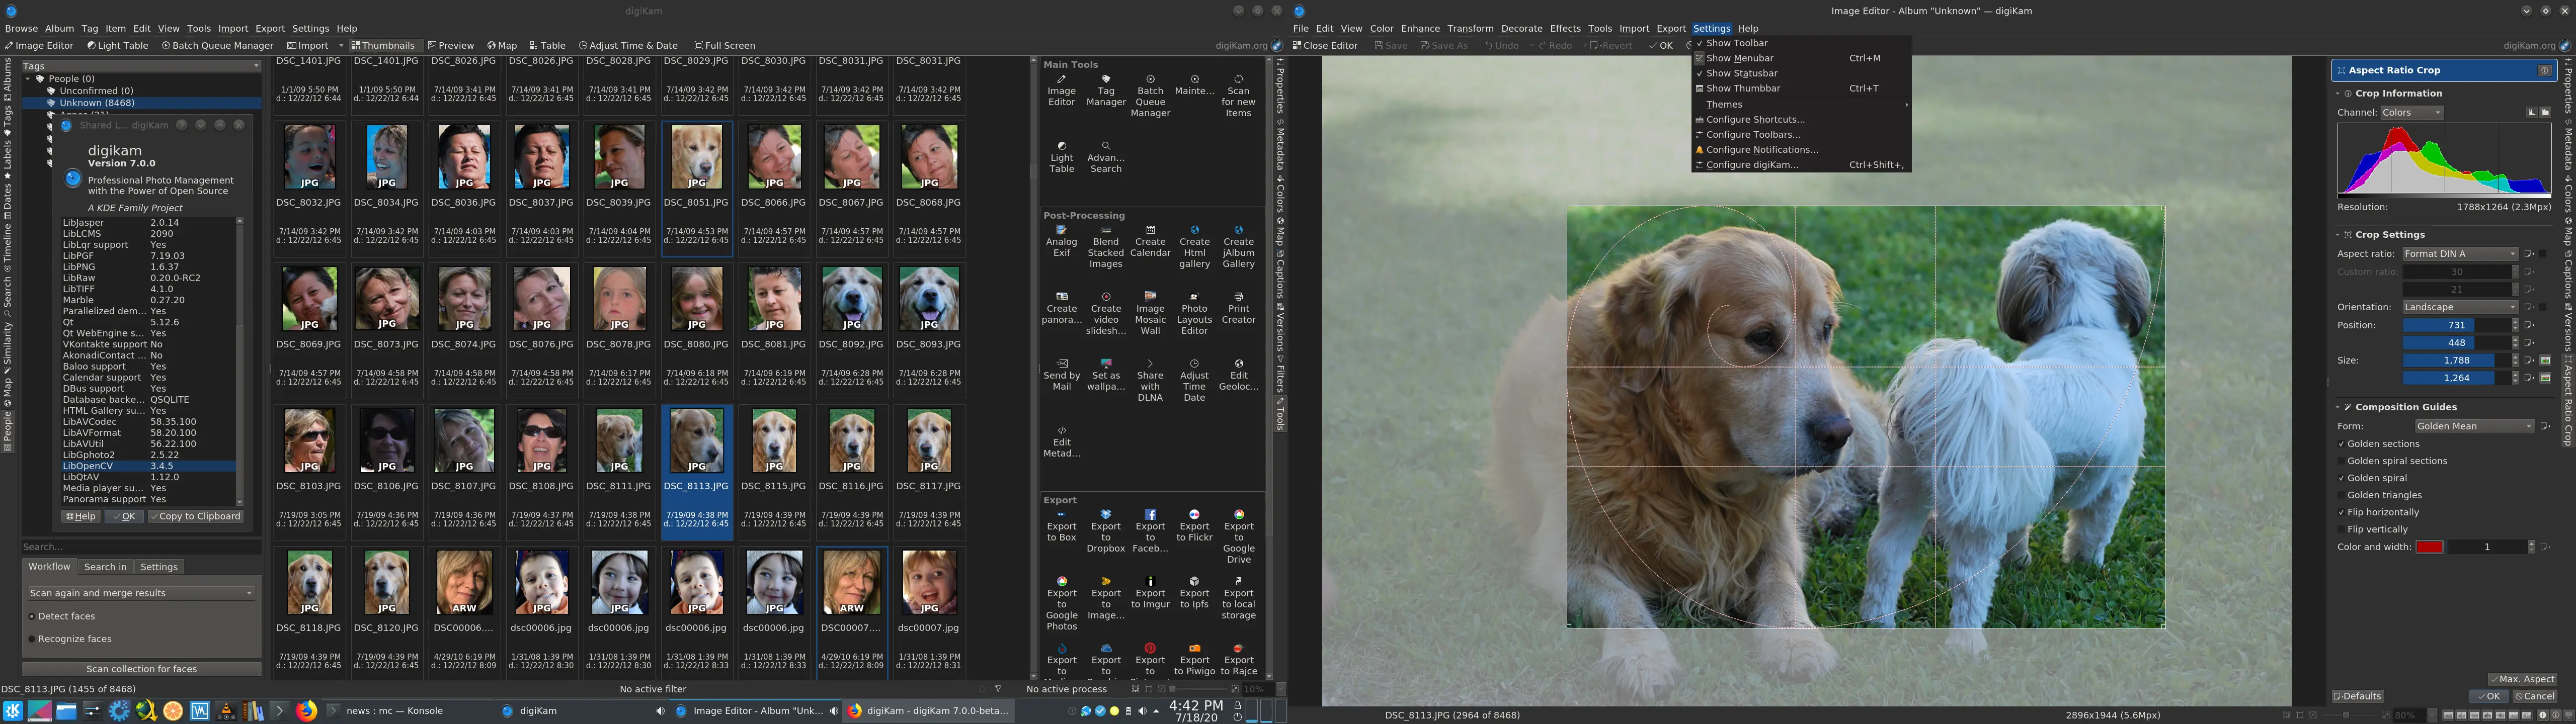
Task: Open the Orientation dropdown set to Landscape
Action: tap(2460, 306)
